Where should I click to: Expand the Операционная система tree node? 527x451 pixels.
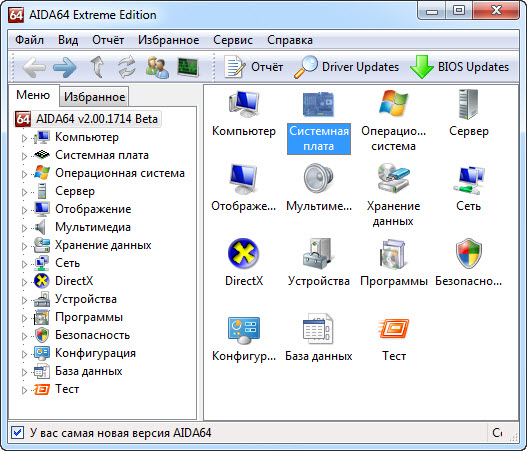pyautogui.click(x=24, y=174)
